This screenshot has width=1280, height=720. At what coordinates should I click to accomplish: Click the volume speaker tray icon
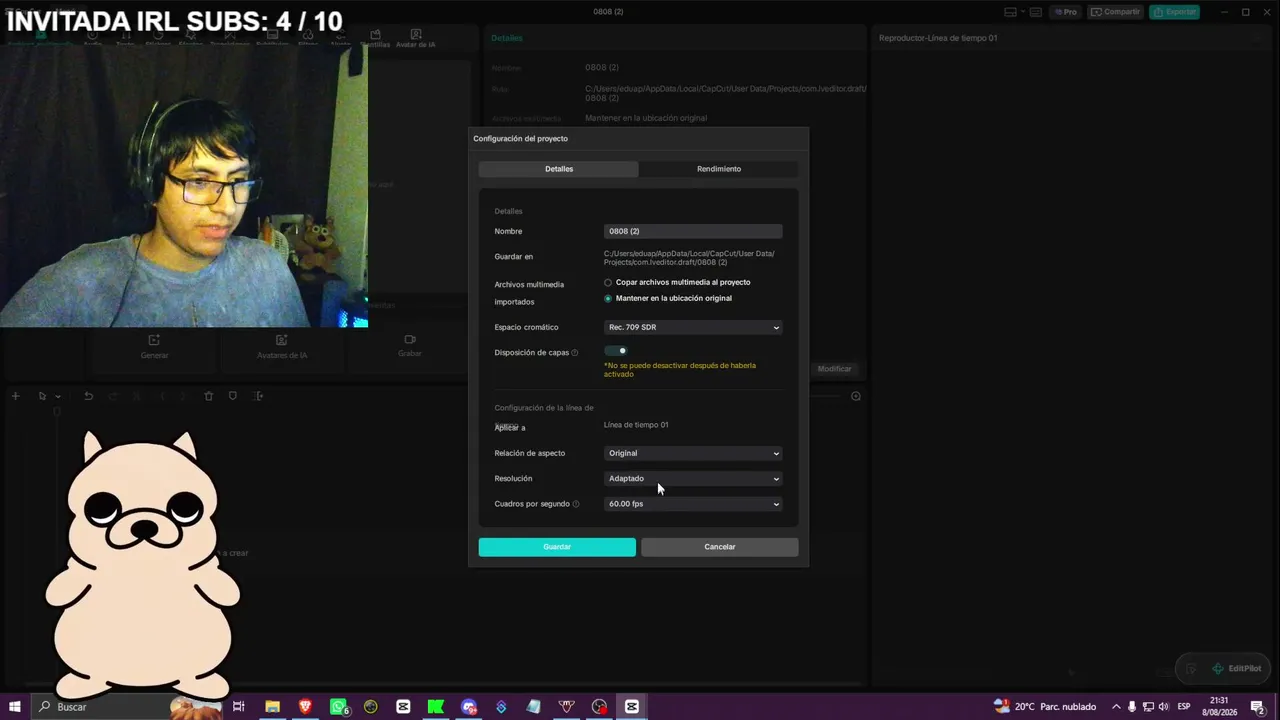point(1163,707)
